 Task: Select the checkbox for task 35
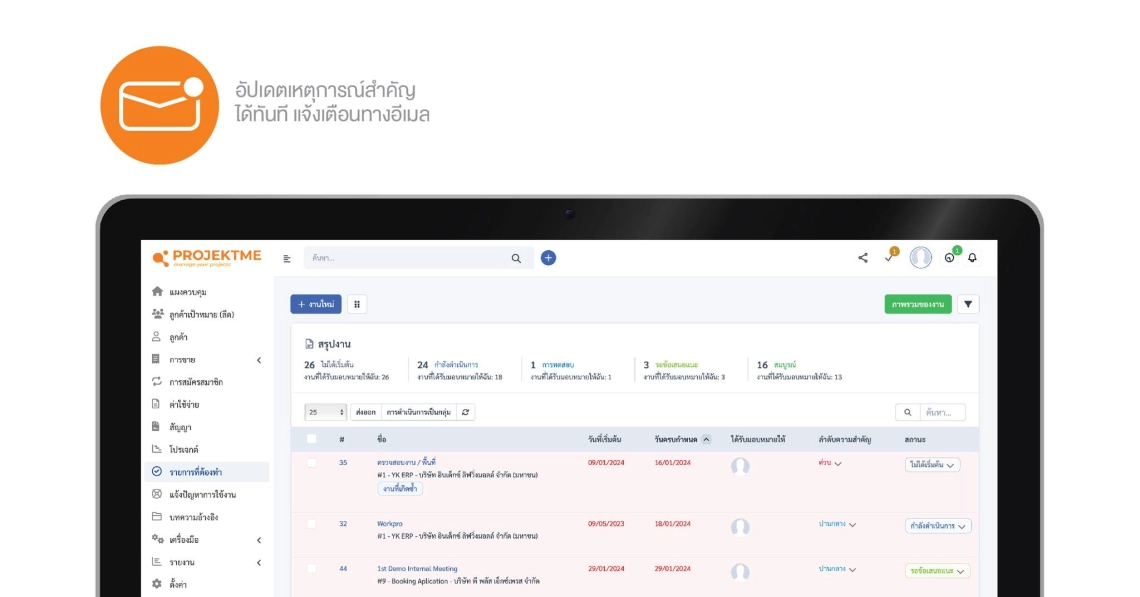(x=311, y=463)
